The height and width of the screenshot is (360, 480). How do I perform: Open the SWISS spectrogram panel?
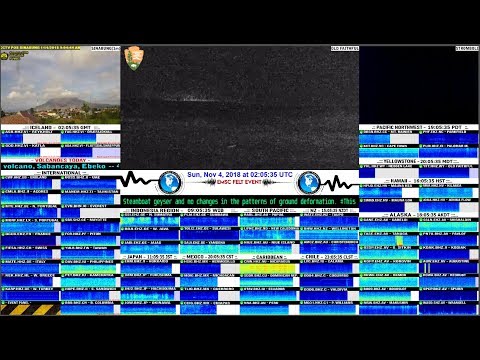tap(30, 253)
